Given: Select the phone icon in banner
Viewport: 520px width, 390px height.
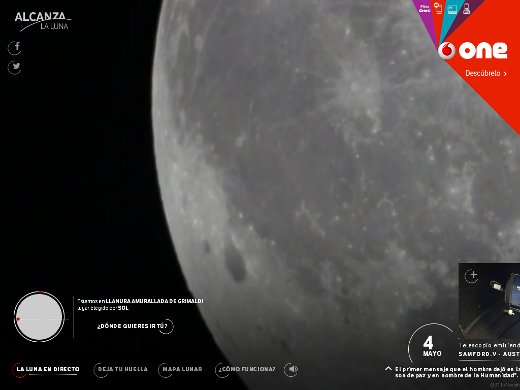Looking at the screenshot, I should (x=438, y=8).
